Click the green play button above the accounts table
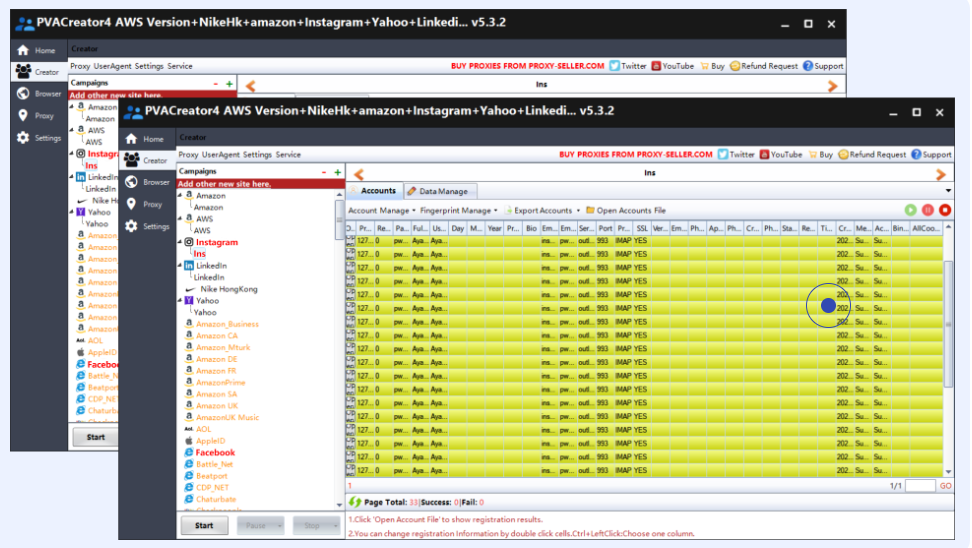 click(x=910, y=210)
